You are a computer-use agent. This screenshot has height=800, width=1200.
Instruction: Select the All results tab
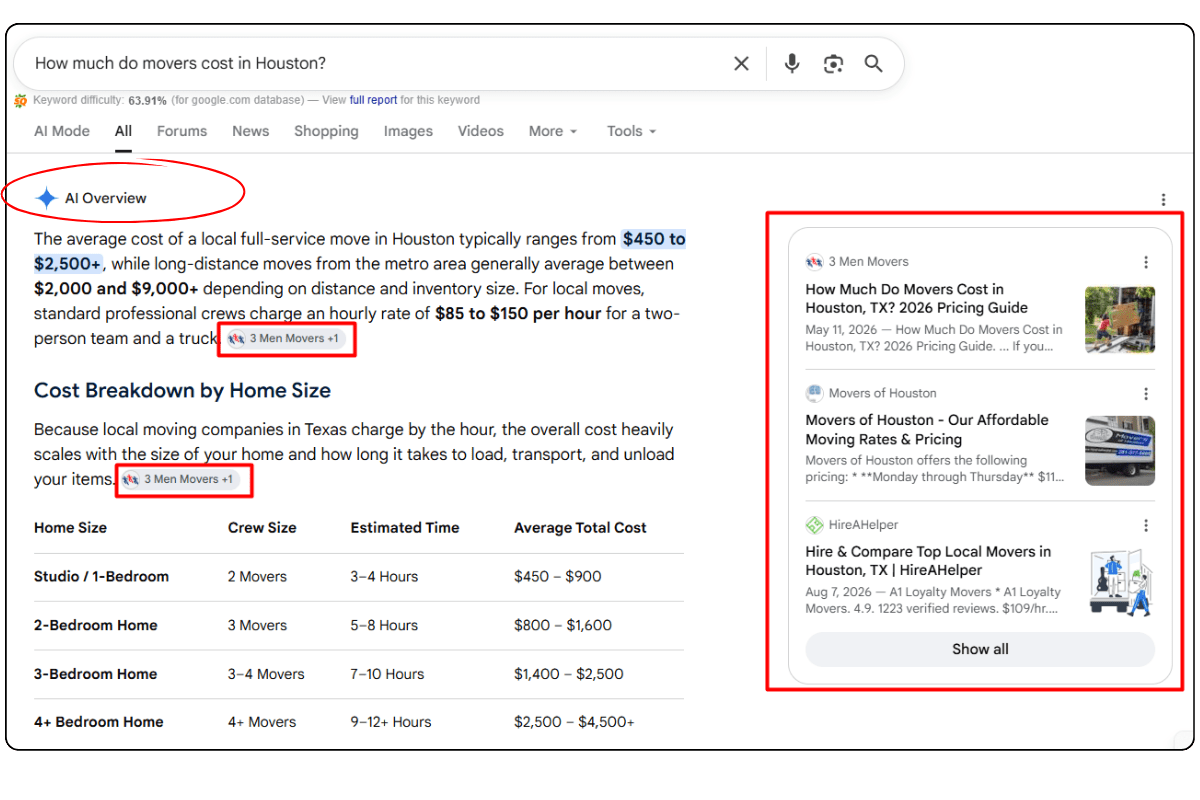(123, 131)
